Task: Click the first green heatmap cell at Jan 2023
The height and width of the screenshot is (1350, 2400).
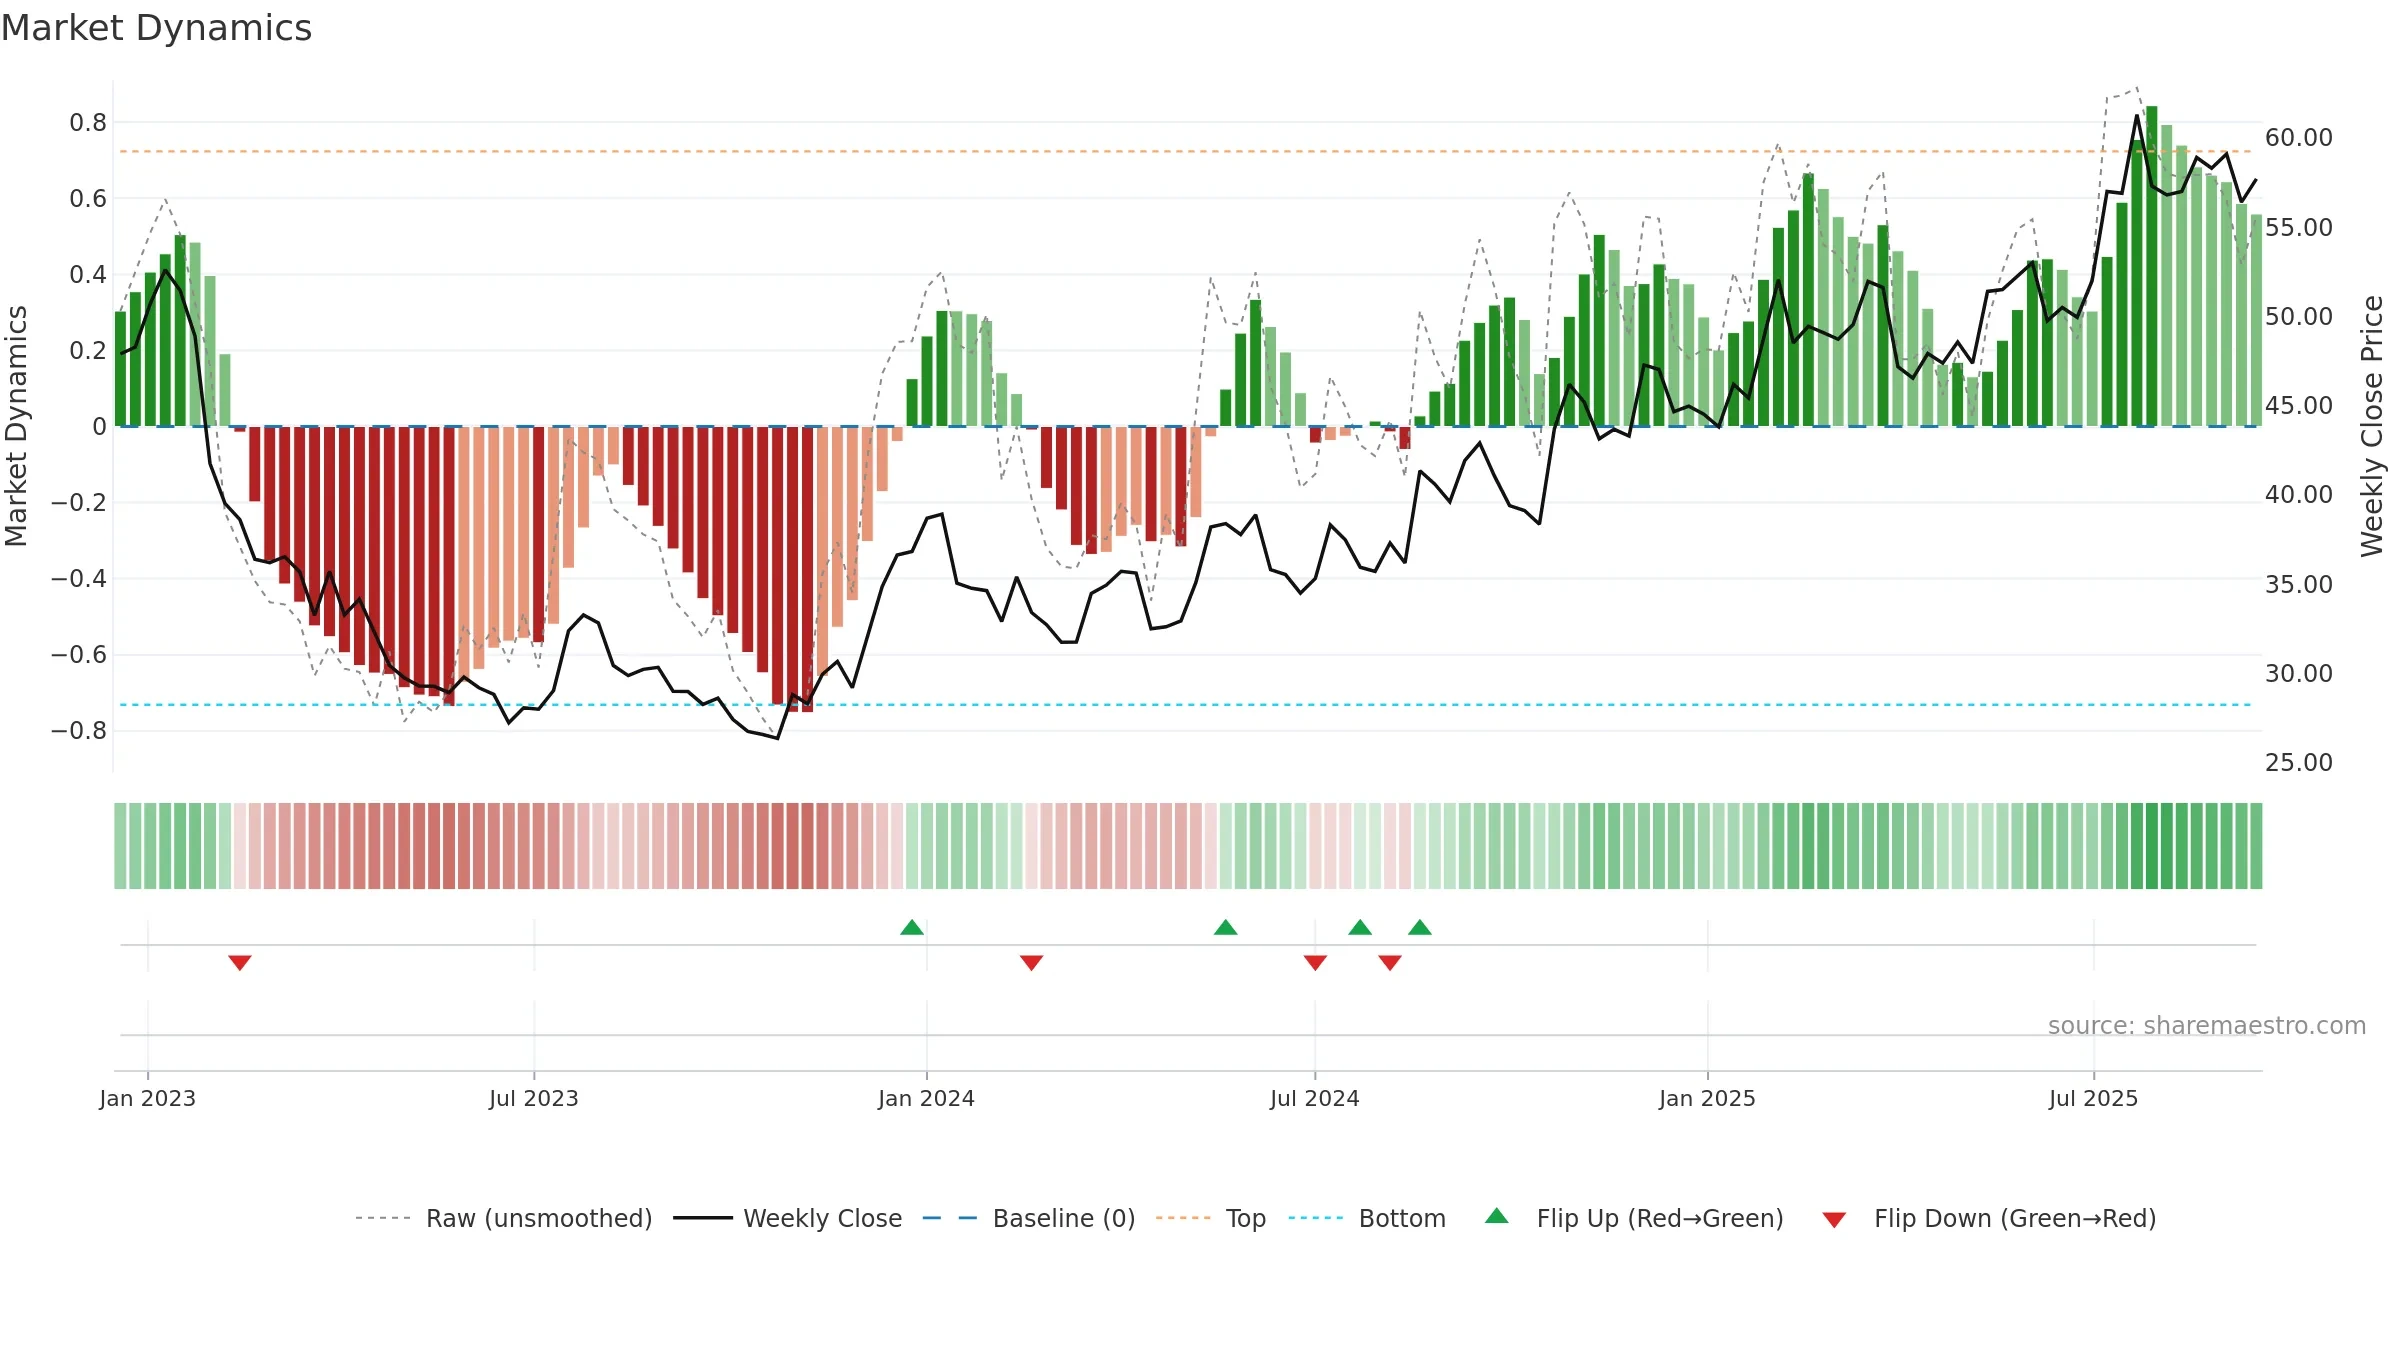Action: click(x=120, y=846)
